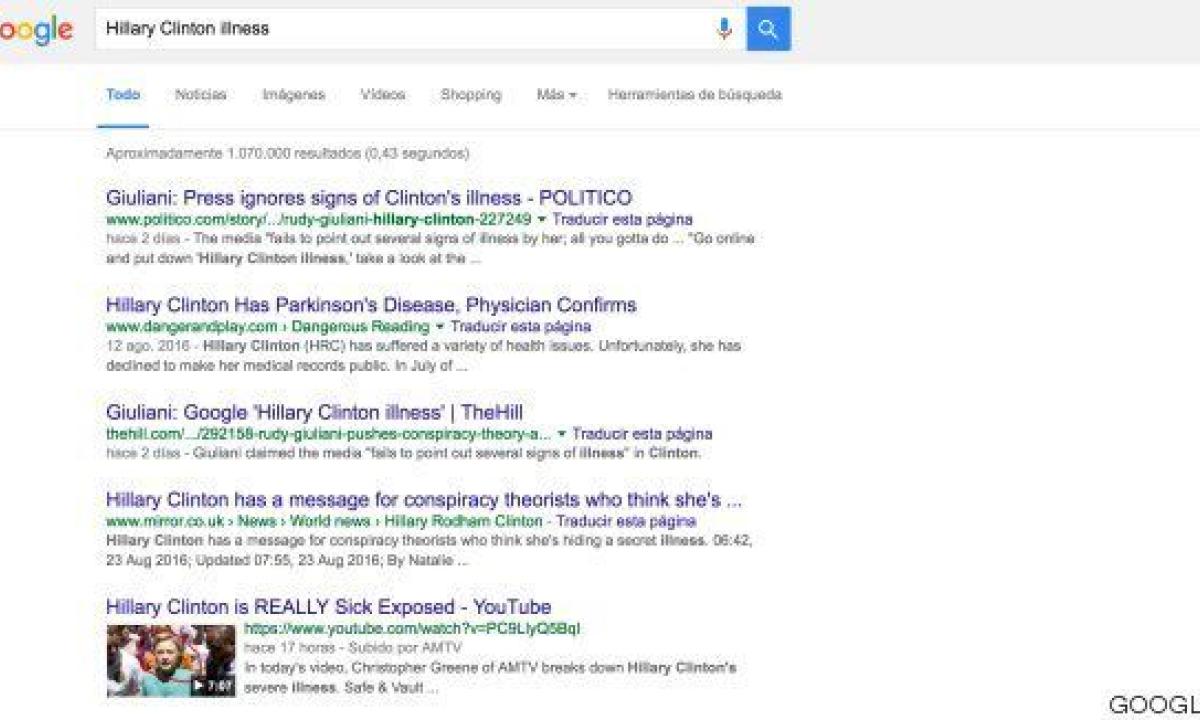This screenshot has width=1200, height=720.
Task: Open the POLITICO Giuliani press result
Action: click(x=369, y=198)
